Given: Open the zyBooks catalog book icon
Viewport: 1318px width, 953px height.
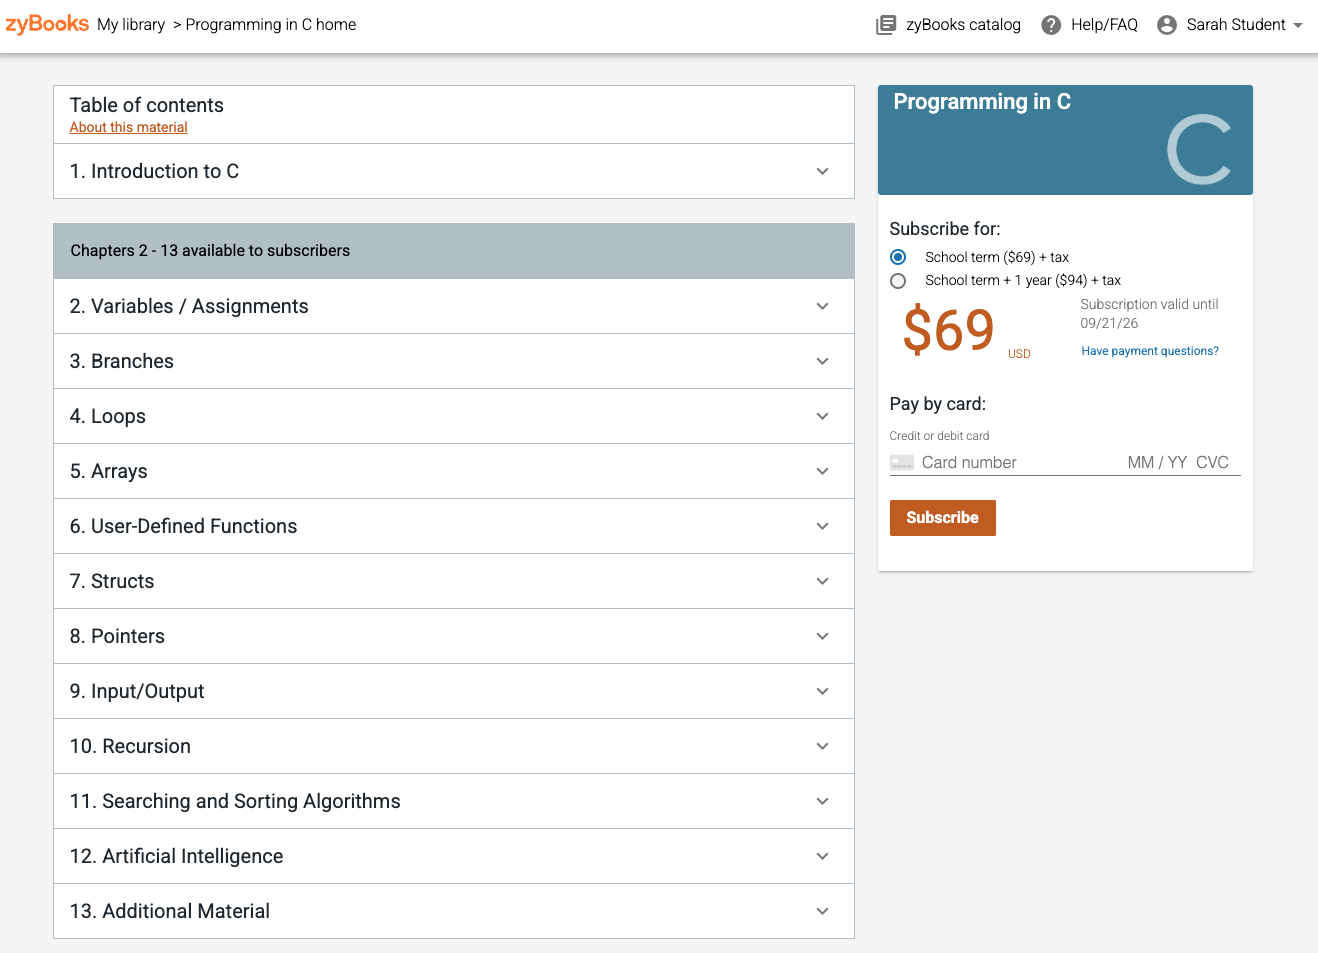Looking at the screenshot, I should click(886, 25).
